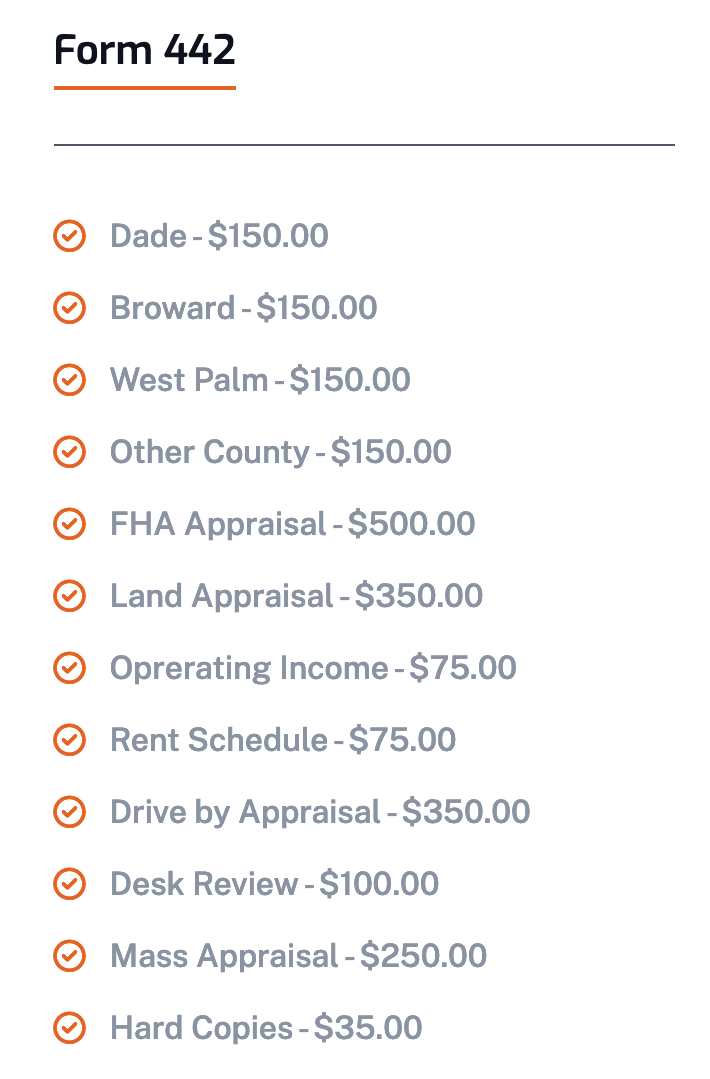Click the Mass Appraisal - $250.00 item
710x1079 pixels.
coord(298,956)
